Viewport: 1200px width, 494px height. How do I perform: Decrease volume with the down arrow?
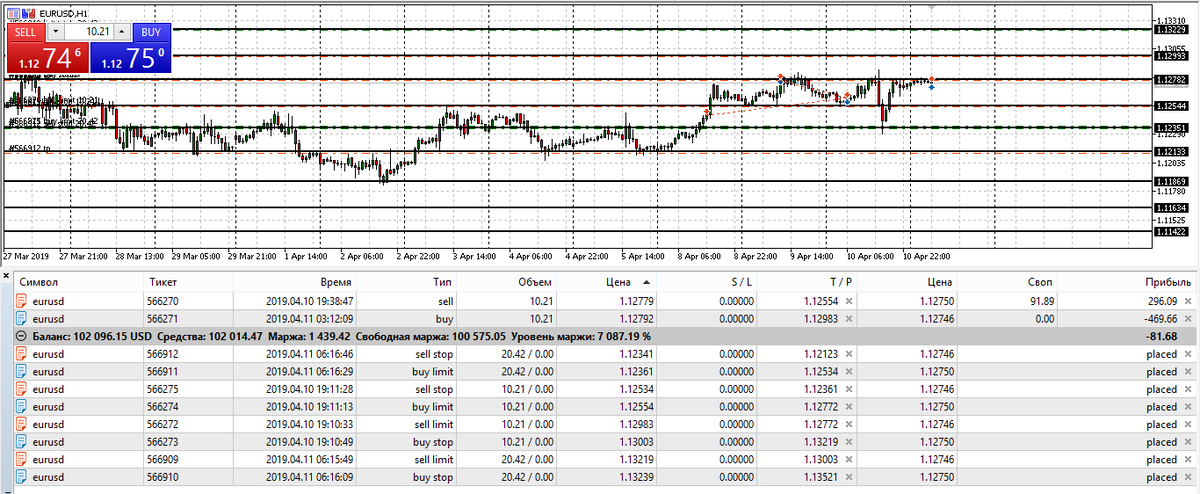pos(56,31)
